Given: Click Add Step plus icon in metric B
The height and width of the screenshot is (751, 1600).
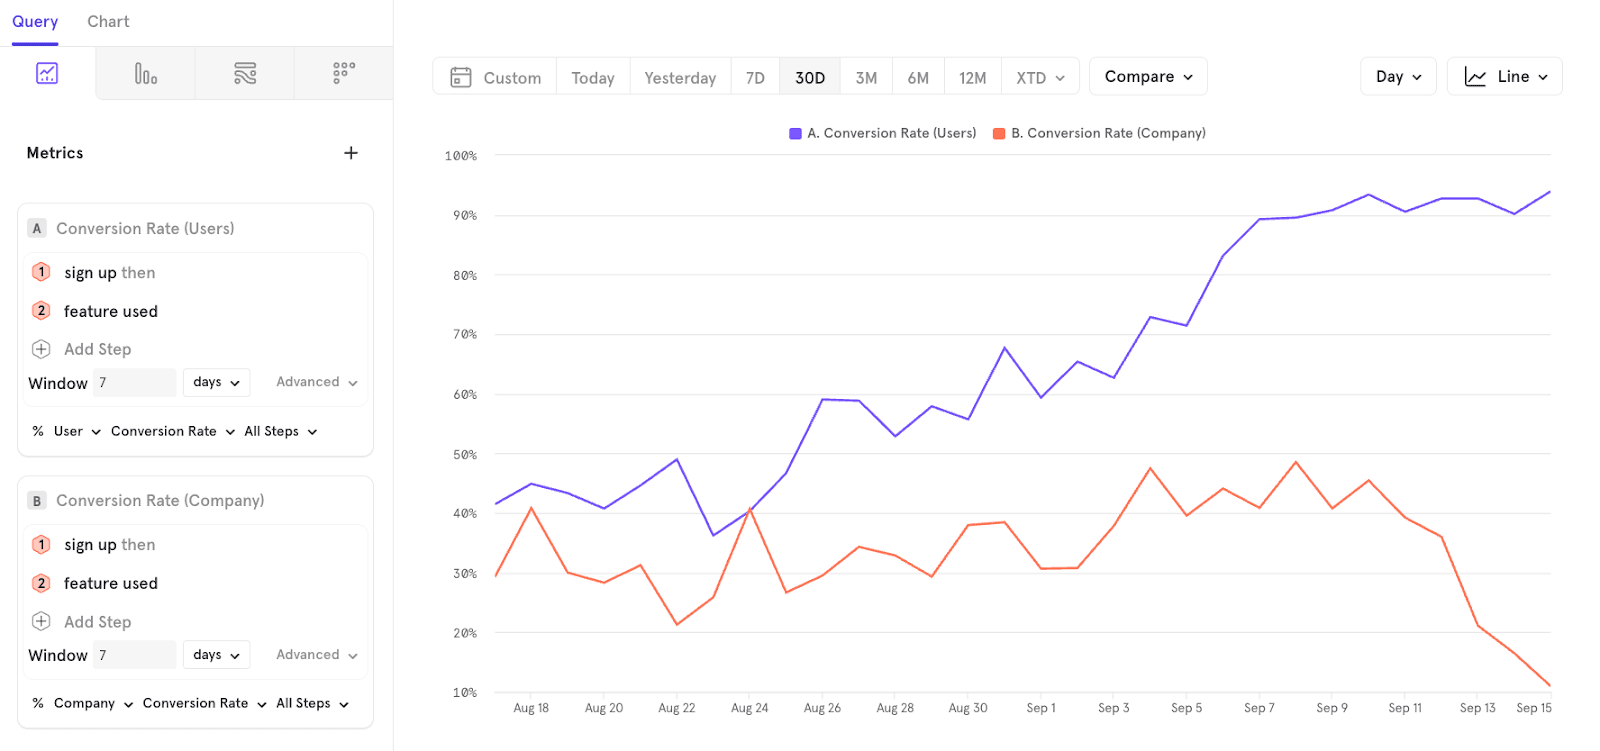Looking at the screenshot, I should pyautogui.click(x=41, y=621).
